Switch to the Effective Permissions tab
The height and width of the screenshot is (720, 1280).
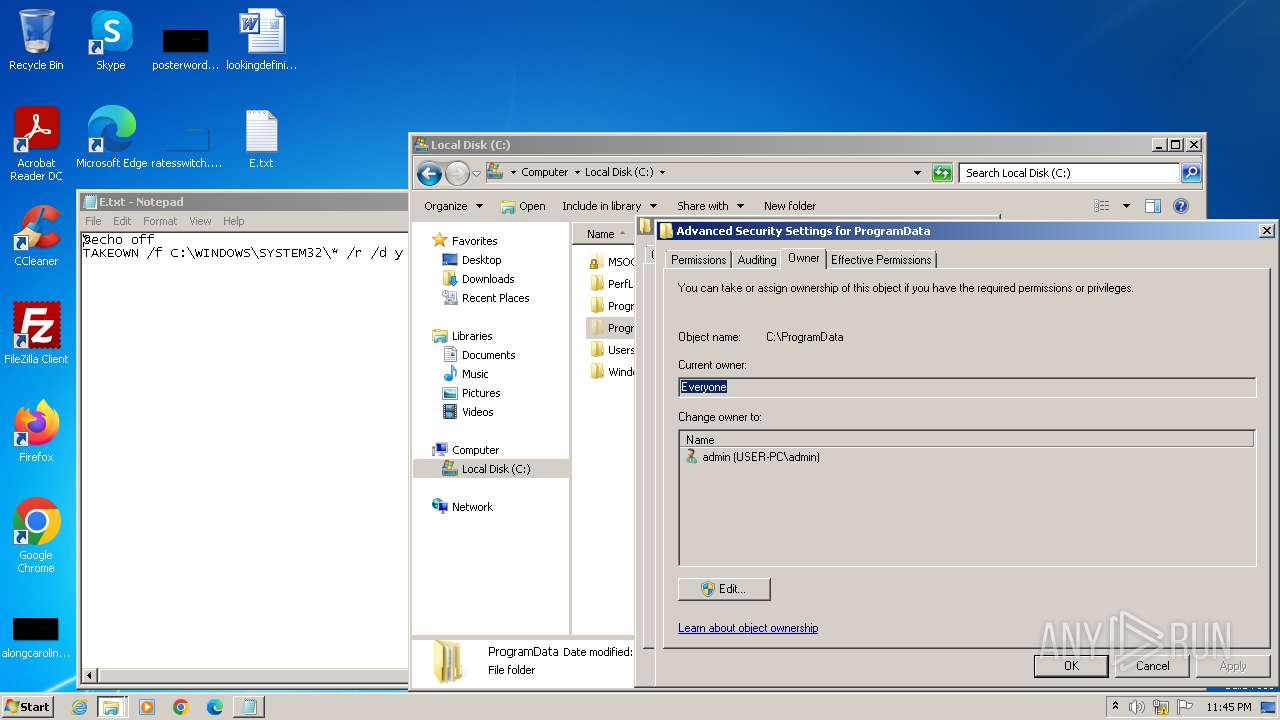pyautogui.click(x=881, y=260)
